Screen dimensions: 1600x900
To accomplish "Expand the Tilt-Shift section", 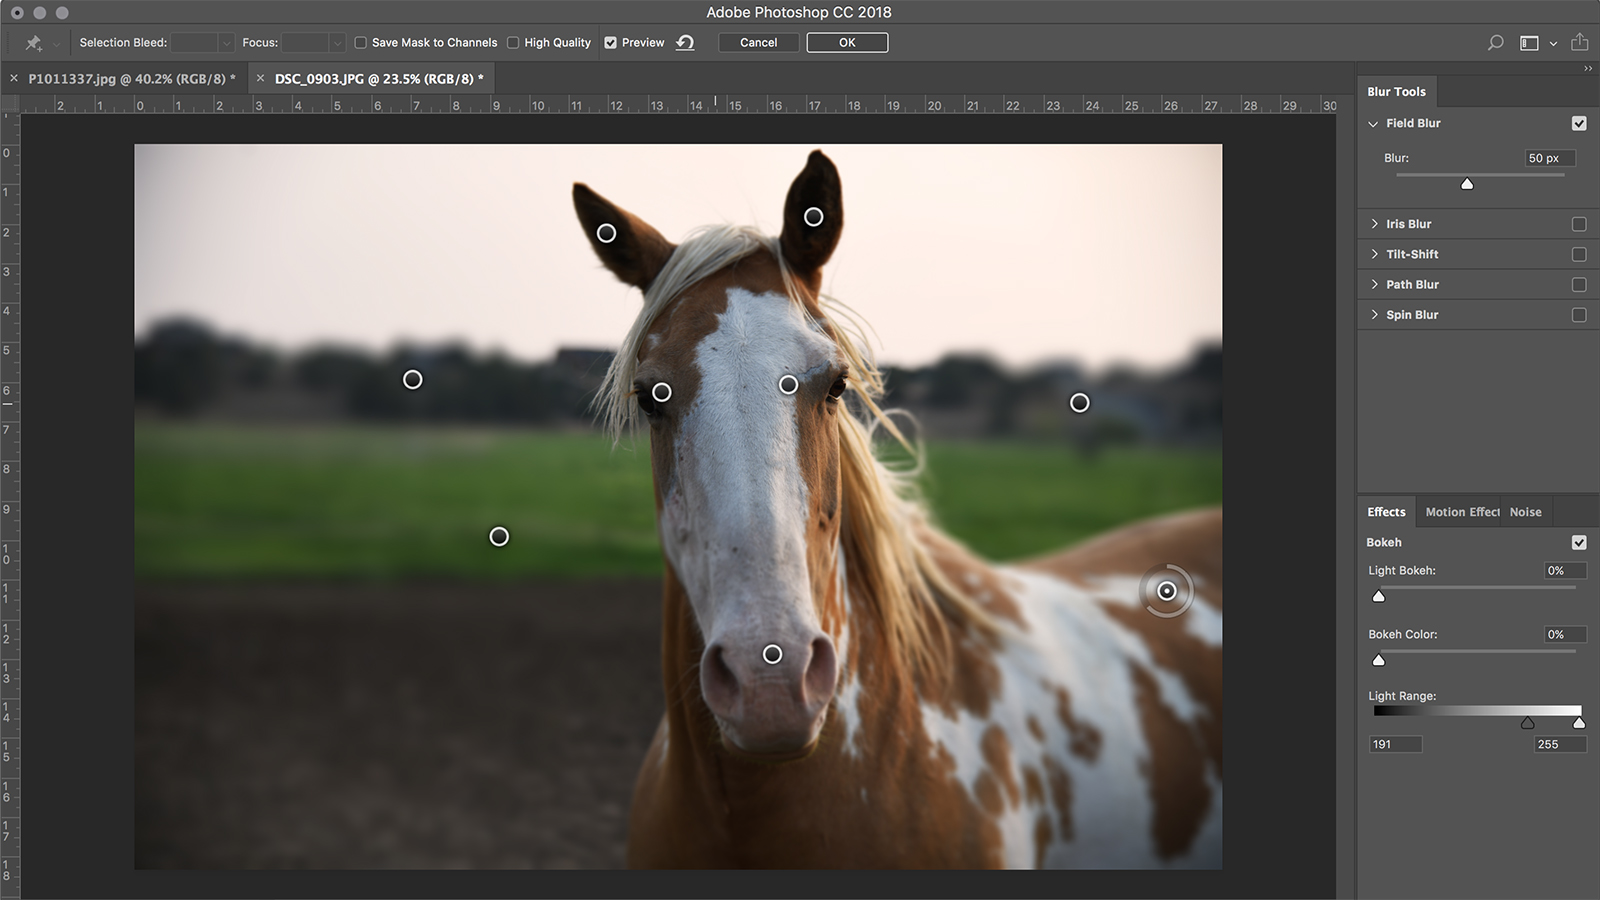I will pos(1374,254).
